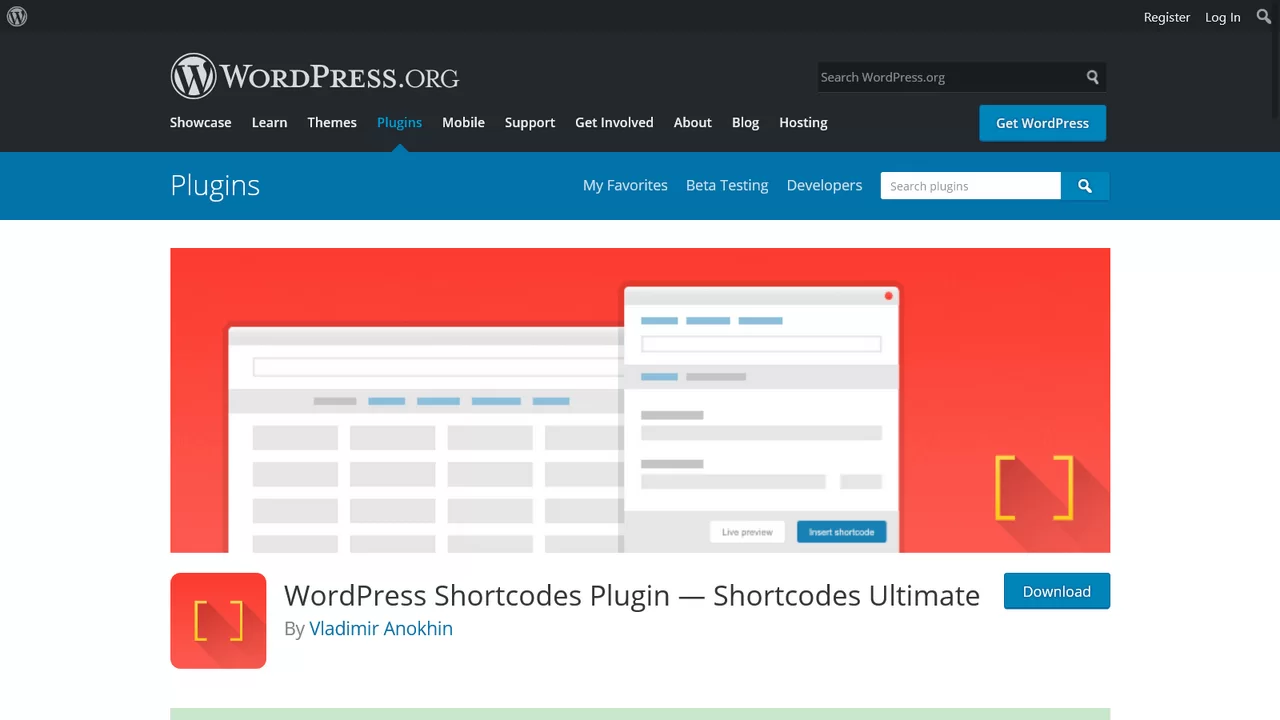Focus the Search plugins input field
Screen dimensions: 1280x720
[970, 186]
